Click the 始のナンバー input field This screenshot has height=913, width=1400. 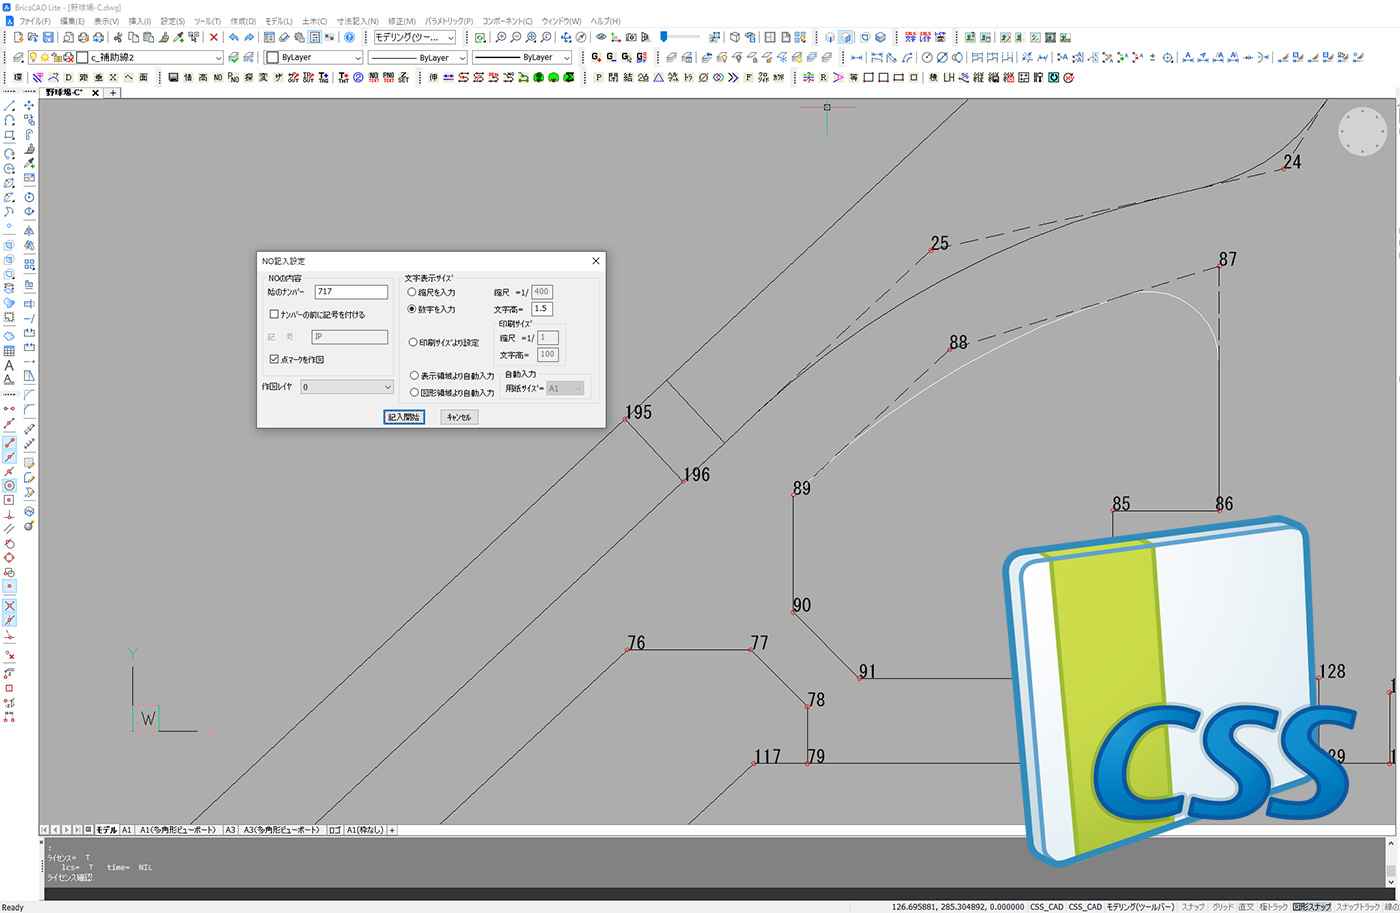[x=351, y=292]
